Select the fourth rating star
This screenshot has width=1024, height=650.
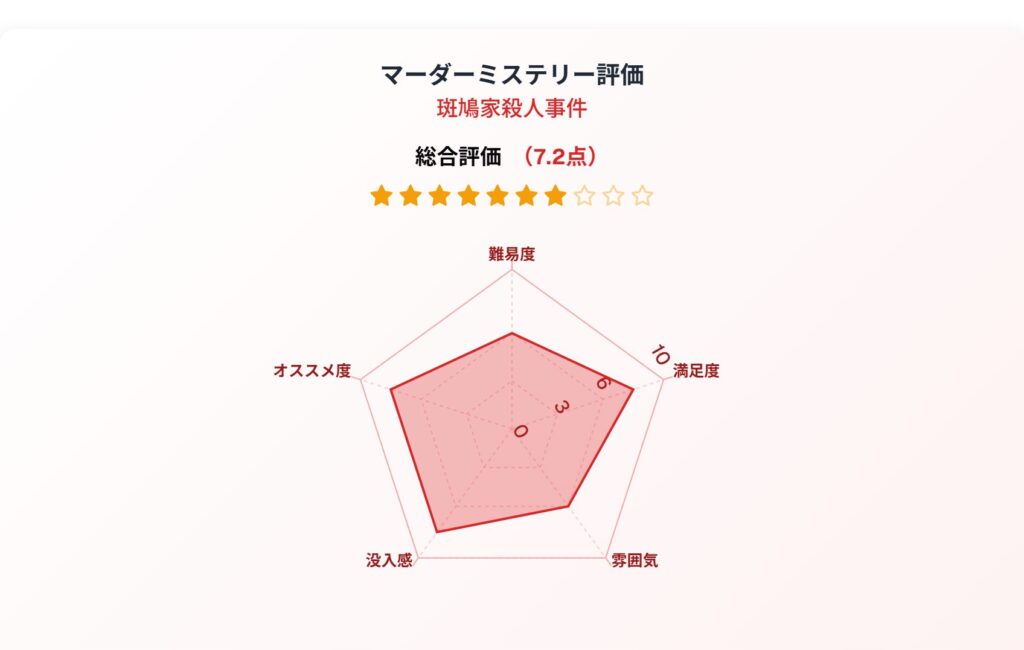[468, 195]
